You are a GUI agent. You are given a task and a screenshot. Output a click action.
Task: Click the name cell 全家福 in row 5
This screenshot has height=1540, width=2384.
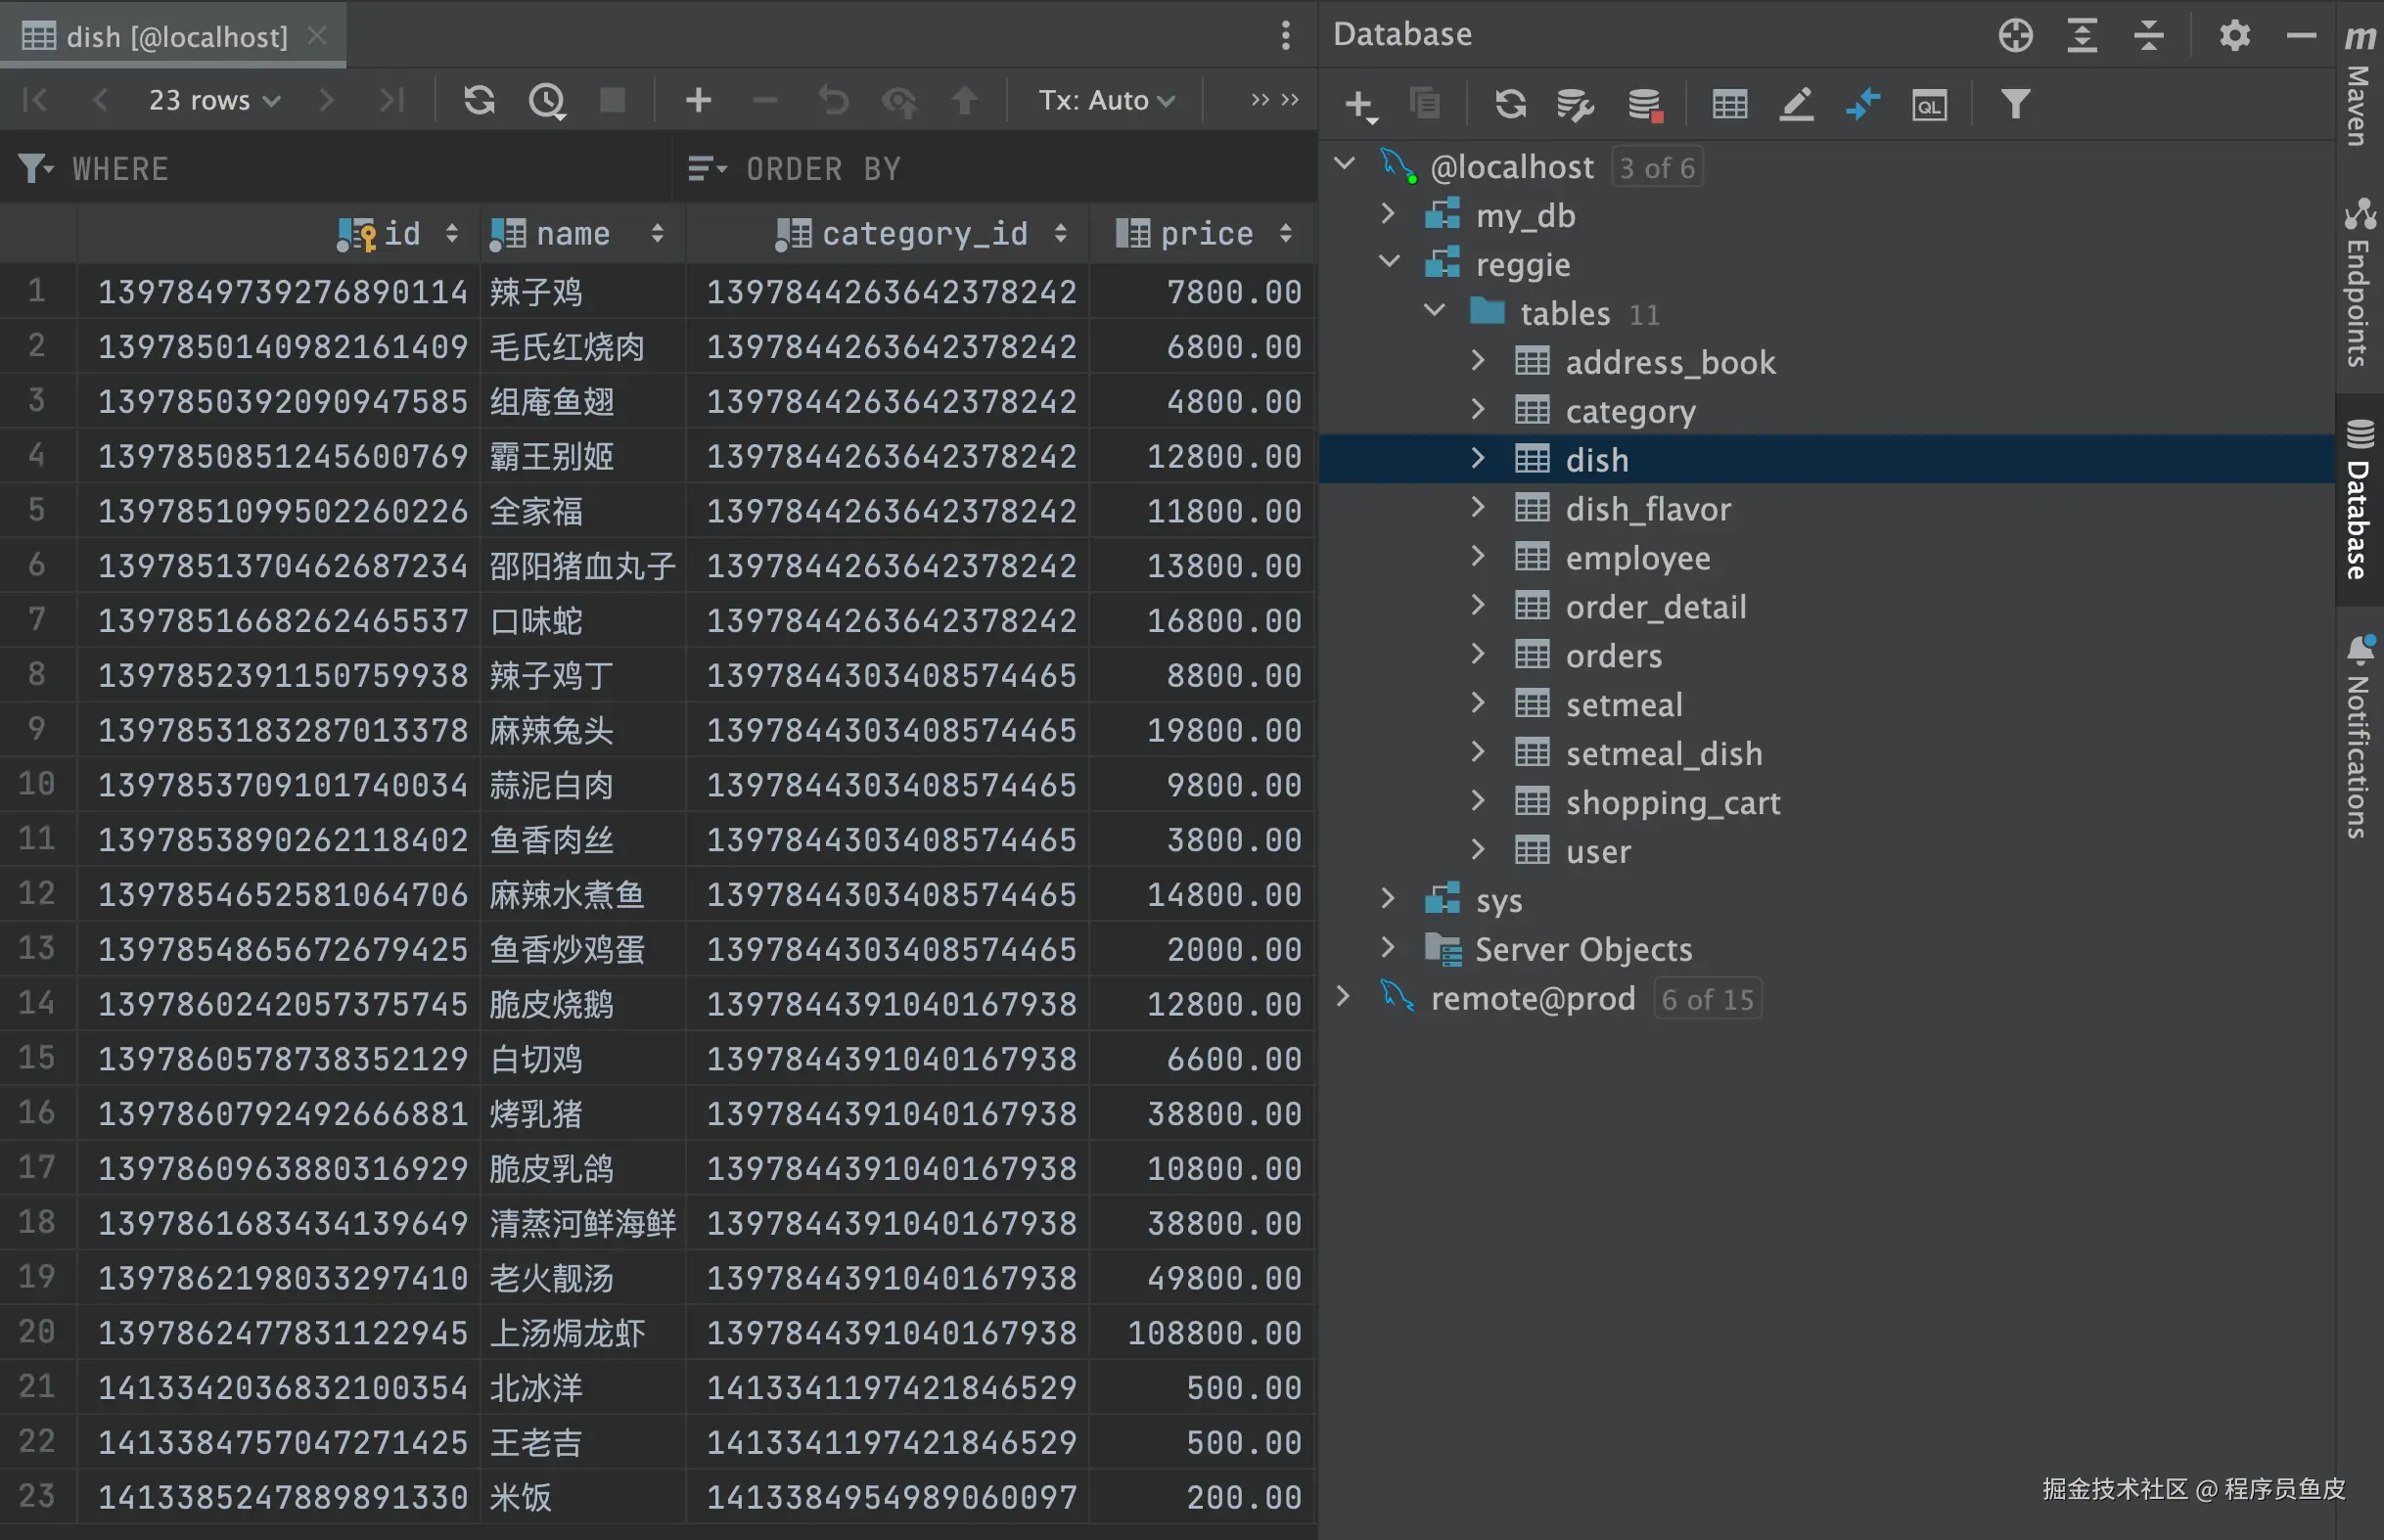(x=537, y=511)
